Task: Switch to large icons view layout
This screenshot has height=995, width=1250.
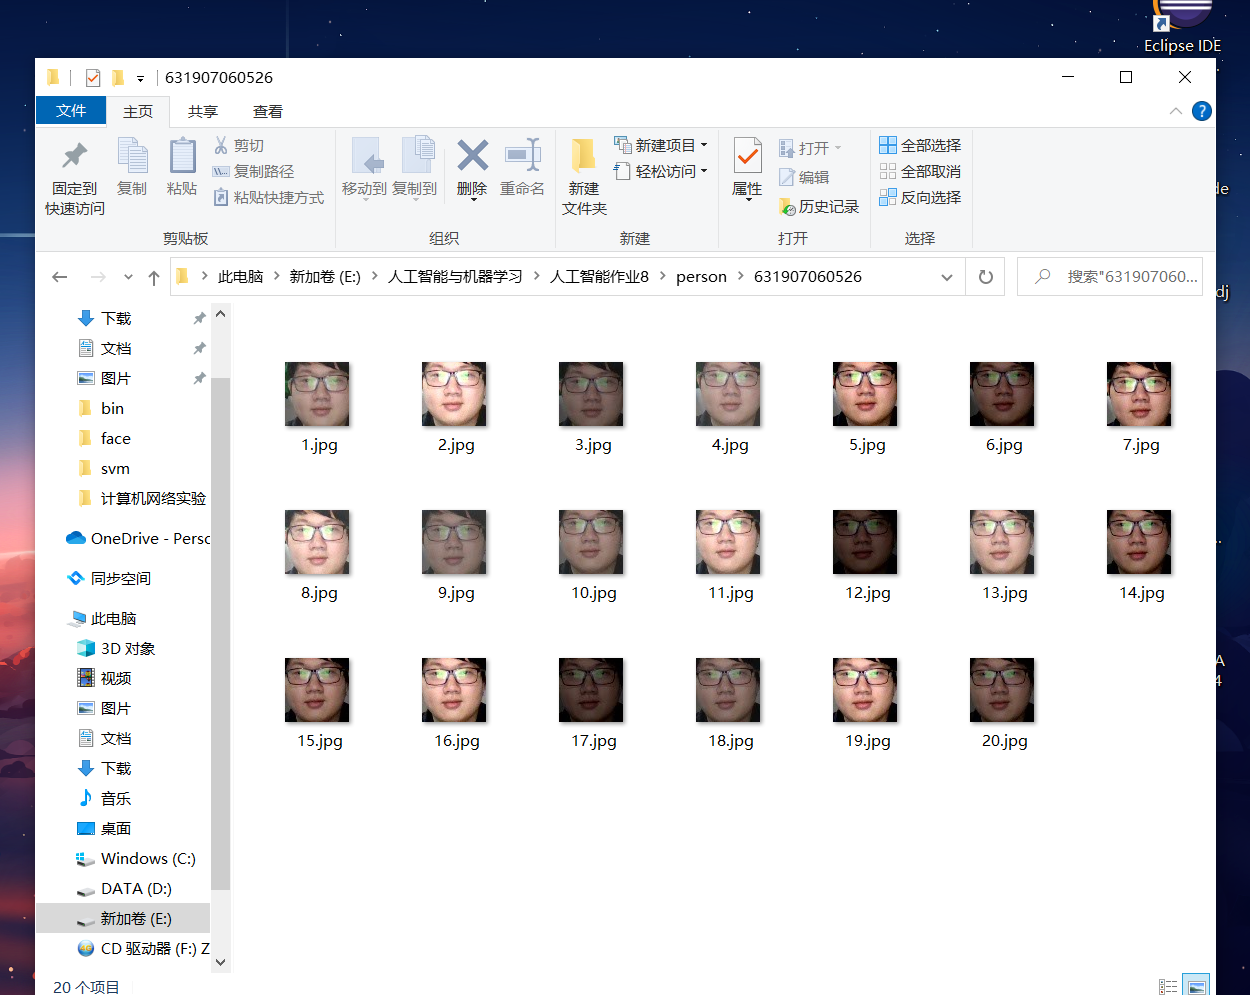Action: point(1196,986)
